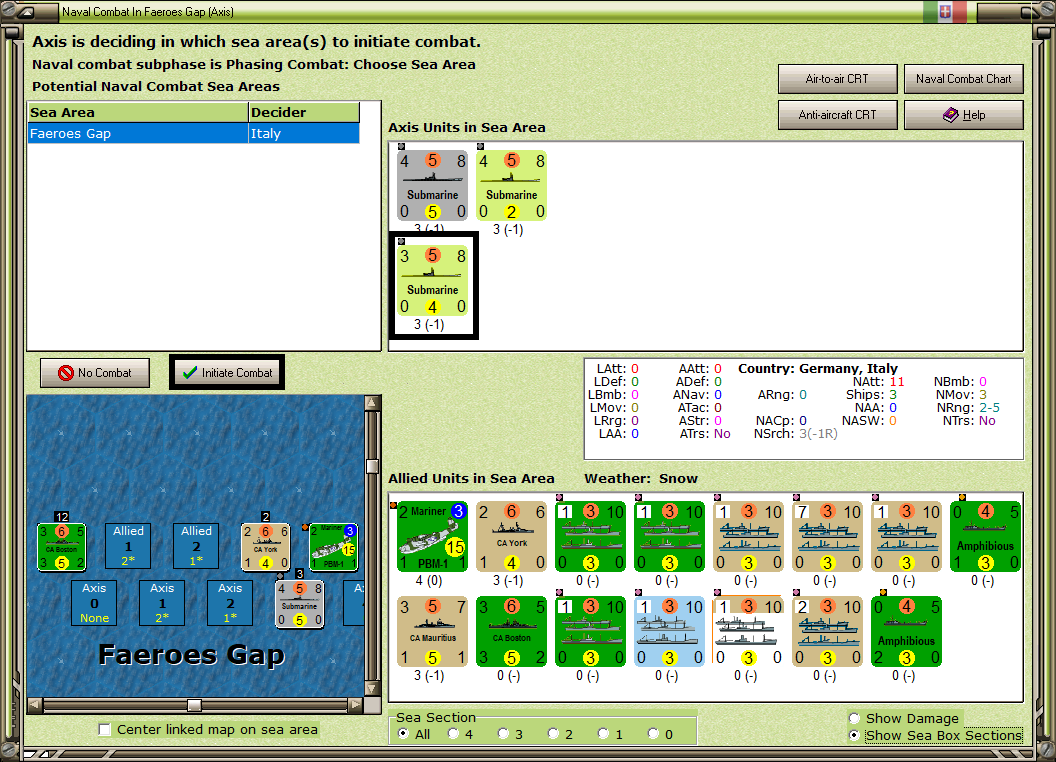
Task: Click the Allied 1 sea-box section on the map
Action: pos(128,546)
